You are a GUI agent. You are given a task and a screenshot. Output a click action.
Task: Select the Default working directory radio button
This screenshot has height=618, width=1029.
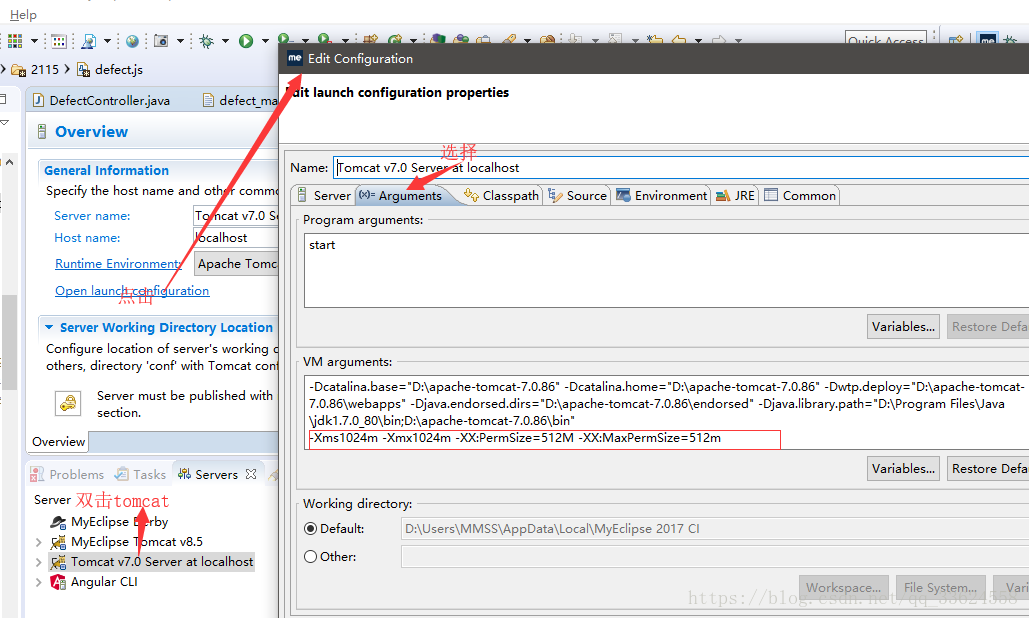tap(310, 529)
